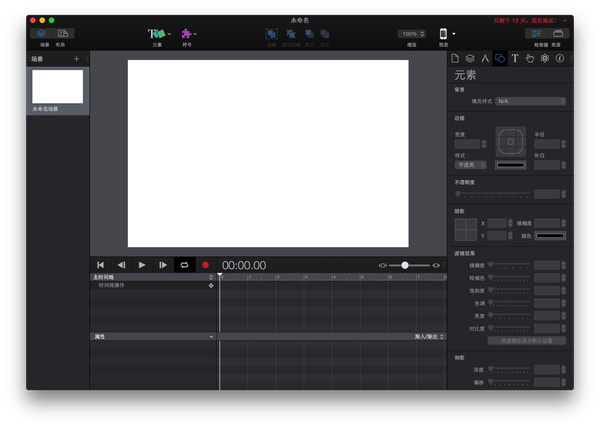
Task: Toggle loop playback in the timeline
Action: tap(184, 265)
